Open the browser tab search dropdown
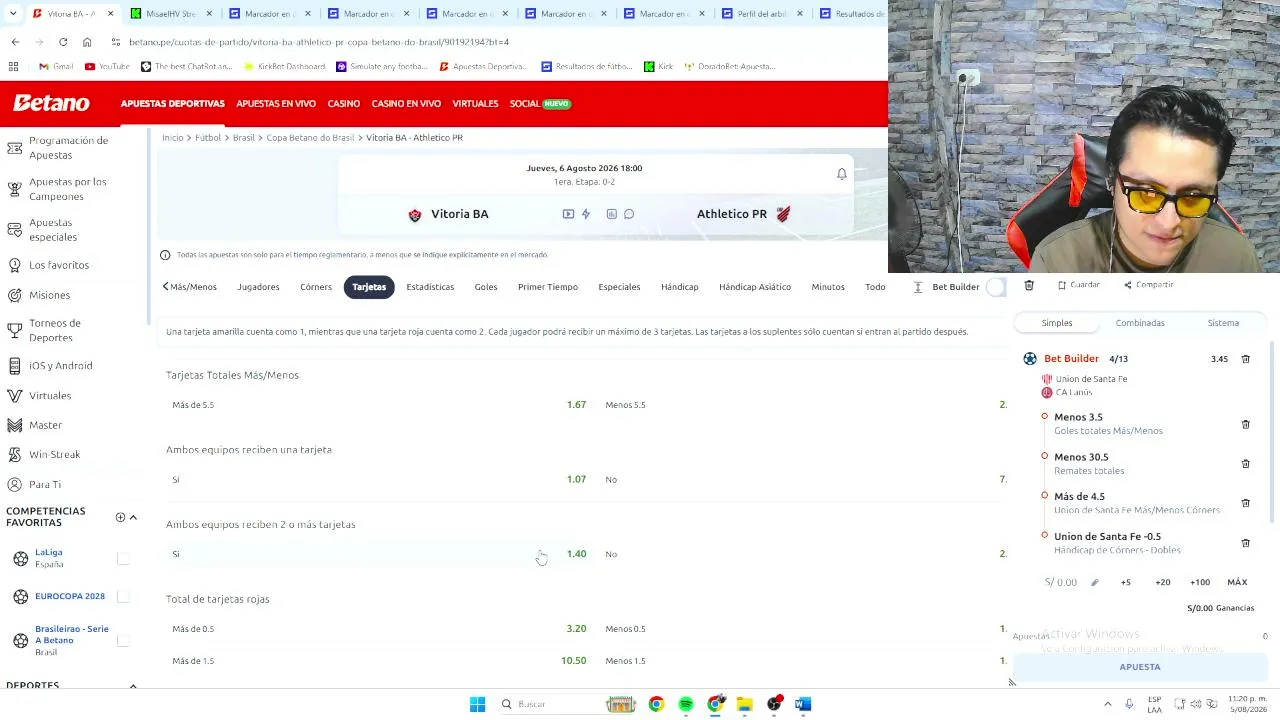Image resolution: width=1280 pixels, height=720 pixels. (x=13, y=13)
